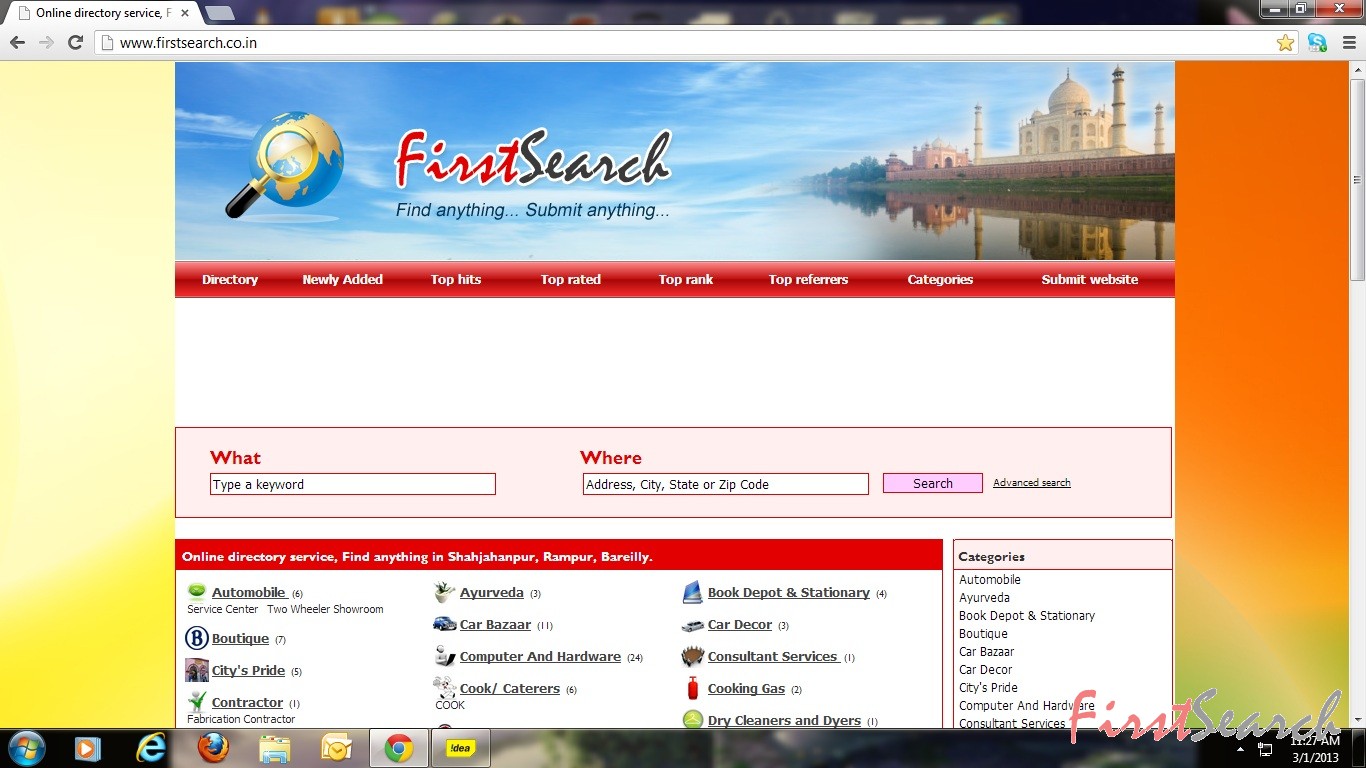Select Book Depot & Stationary in sidebar

click(1027, 615)
